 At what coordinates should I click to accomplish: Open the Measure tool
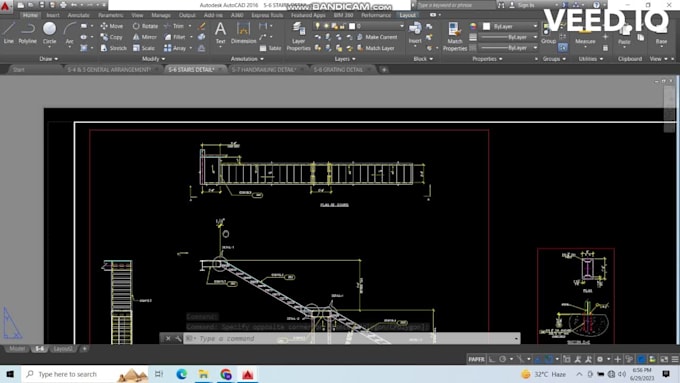point(585,35)
